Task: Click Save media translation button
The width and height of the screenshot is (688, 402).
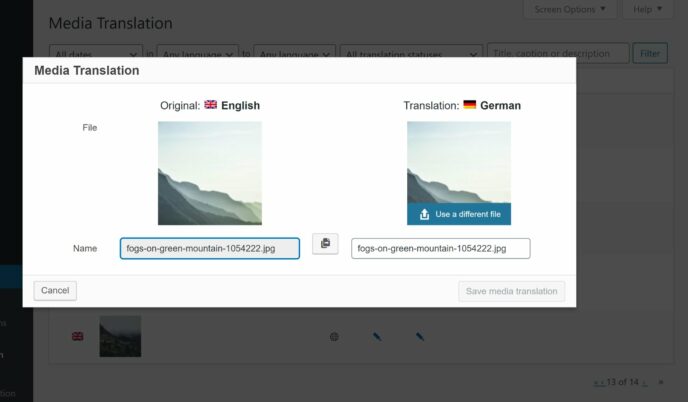Action: pyautogui.click(x=512, y=291)
